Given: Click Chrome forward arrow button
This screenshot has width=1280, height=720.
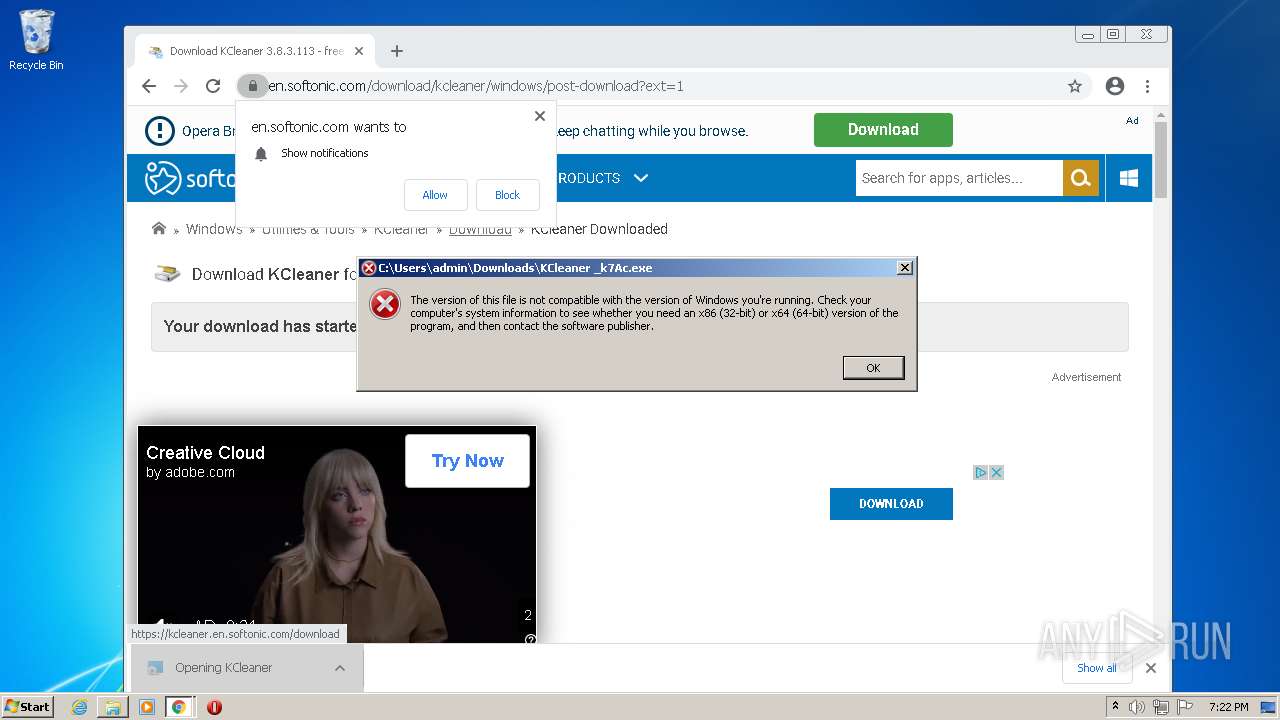Looking at the screenshot, I should (181, 86).
